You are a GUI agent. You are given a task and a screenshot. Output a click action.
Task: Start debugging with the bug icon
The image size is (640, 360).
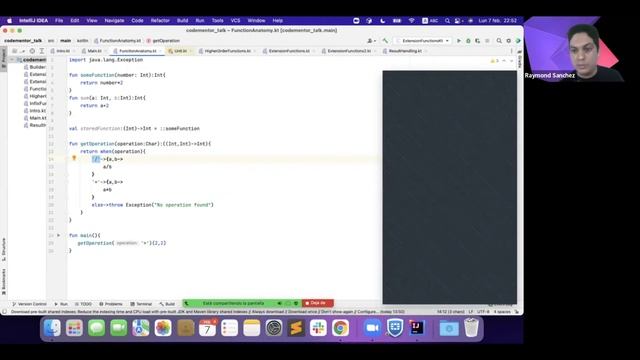coord(468,41)
